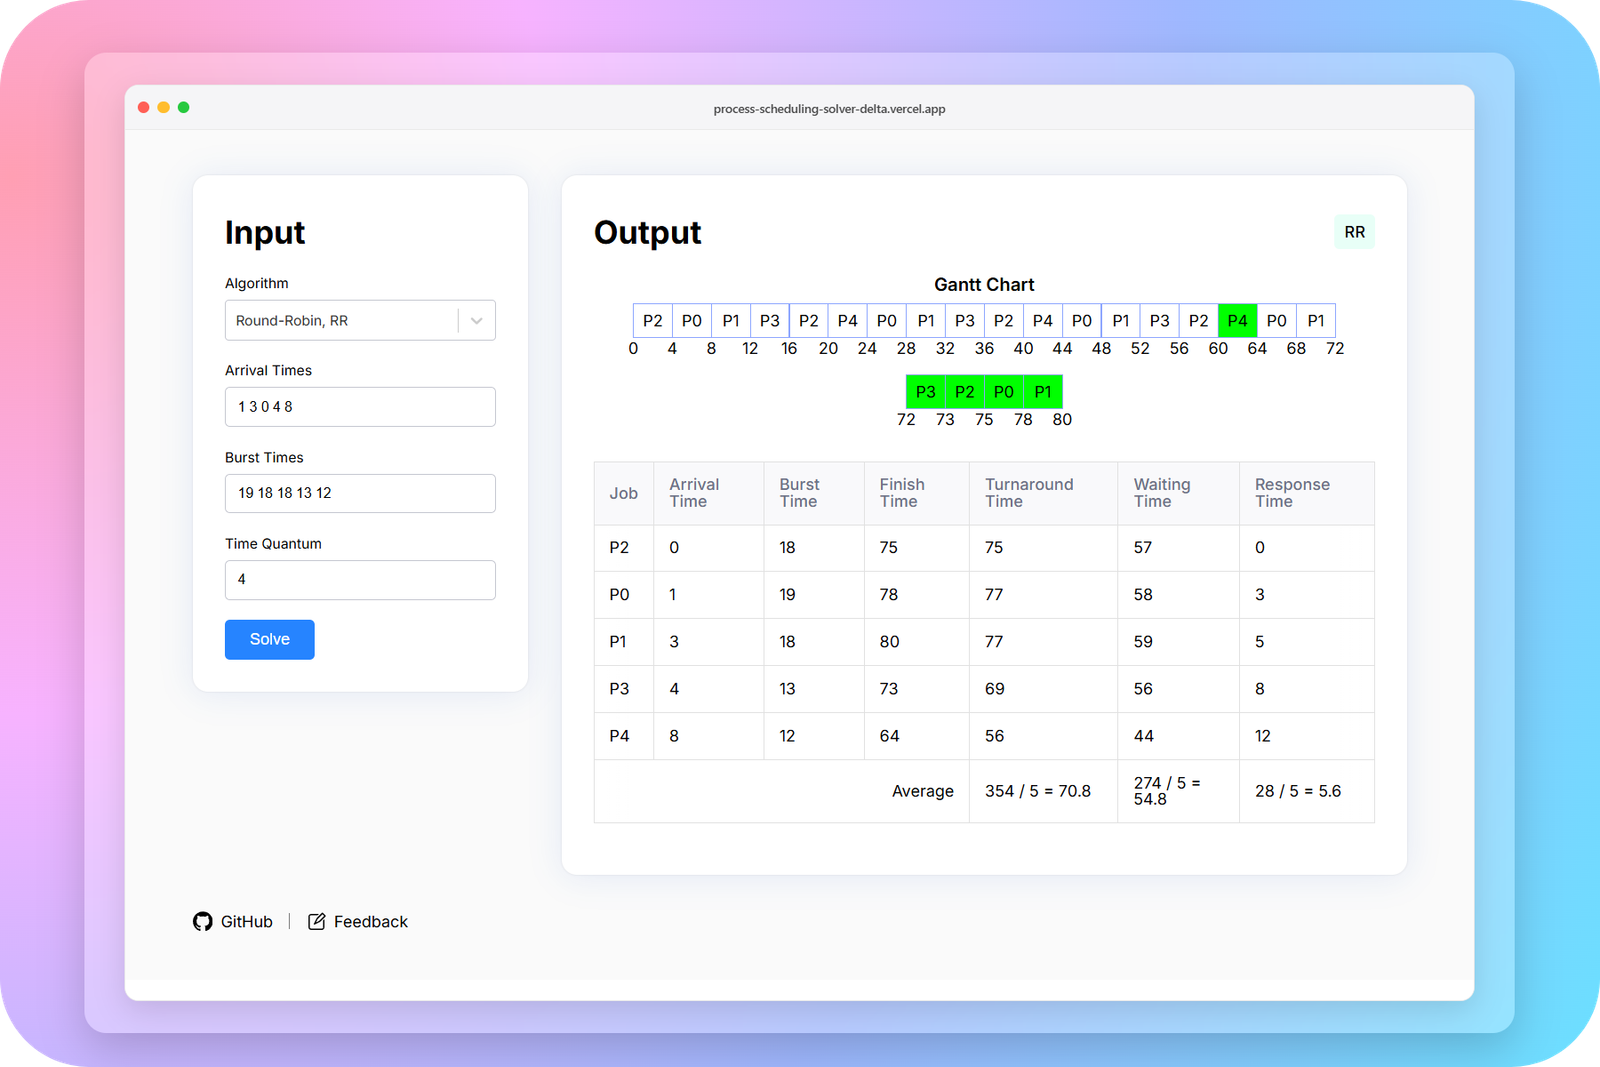Open the Round-Robin, RR algorithm selector

(340, 321)
